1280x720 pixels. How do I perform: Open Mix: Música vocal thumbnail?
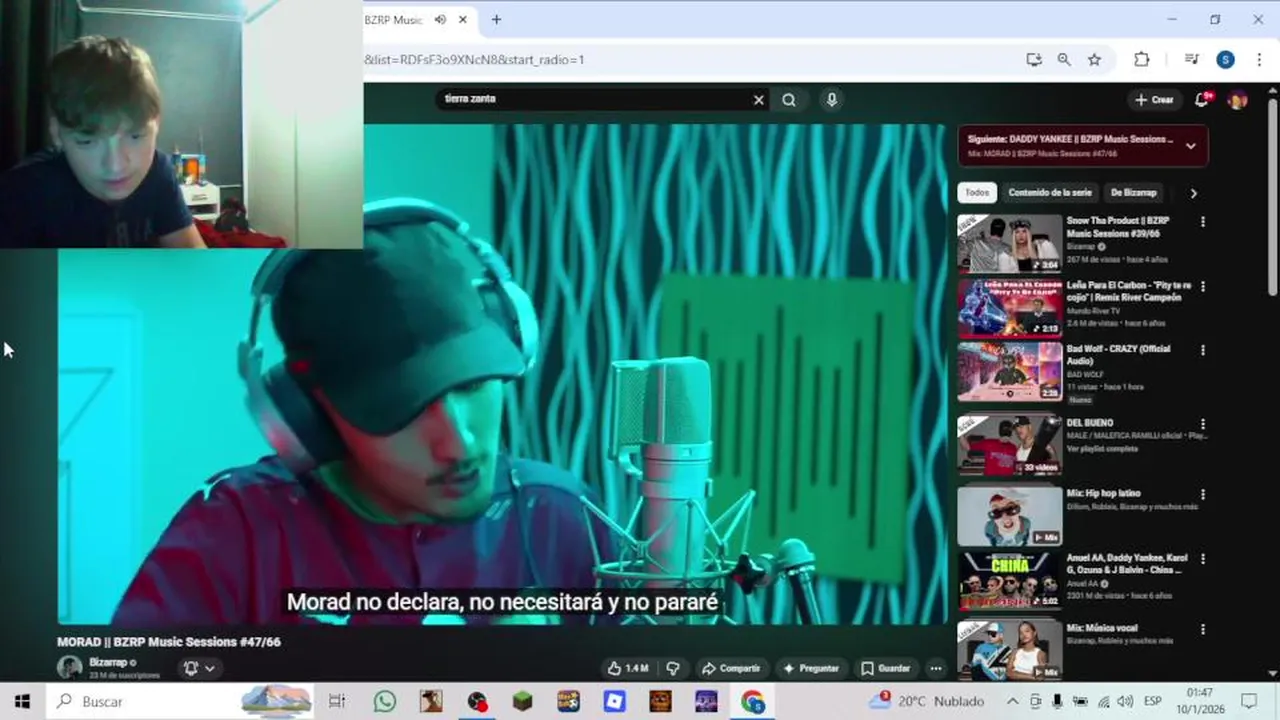[1009, 649]
